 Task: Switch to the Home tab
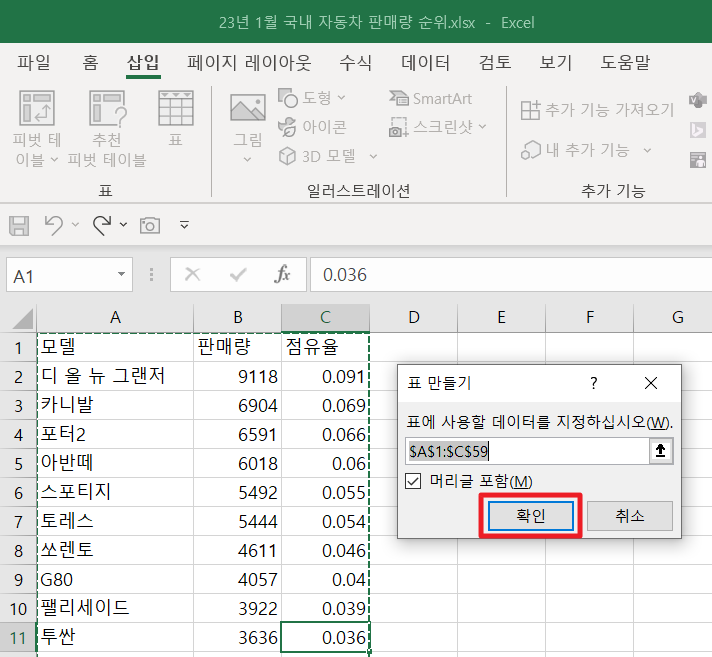pos(90,62)
